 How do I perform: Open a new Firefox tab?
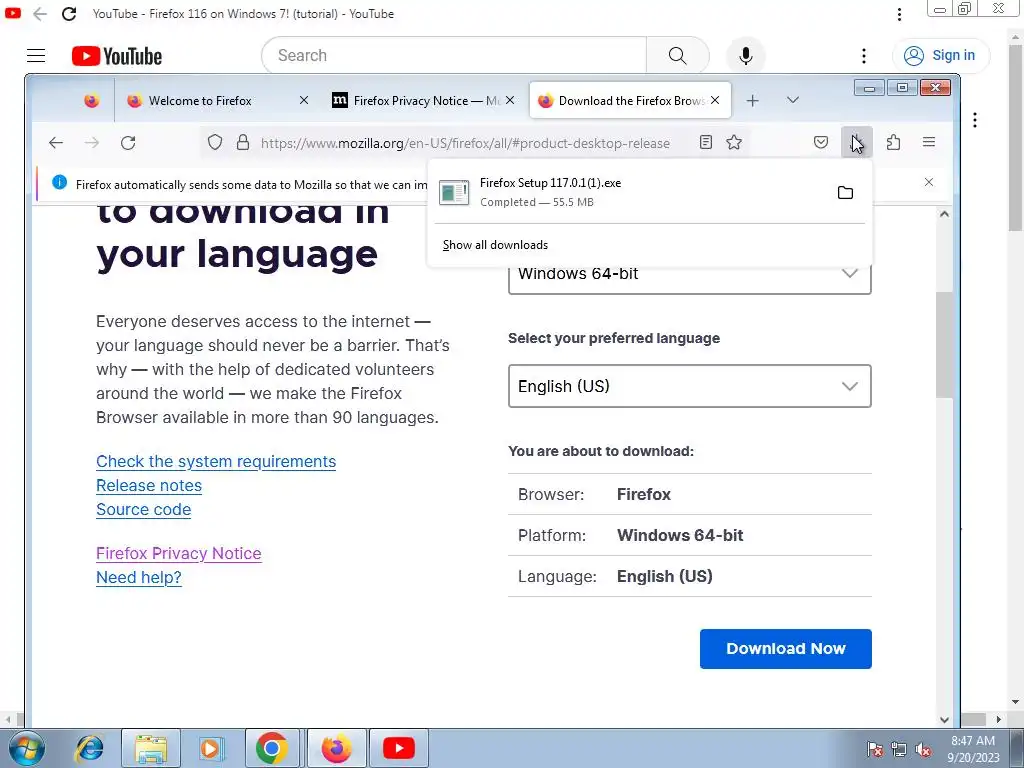pyautogui.click(x=752, y=101)
